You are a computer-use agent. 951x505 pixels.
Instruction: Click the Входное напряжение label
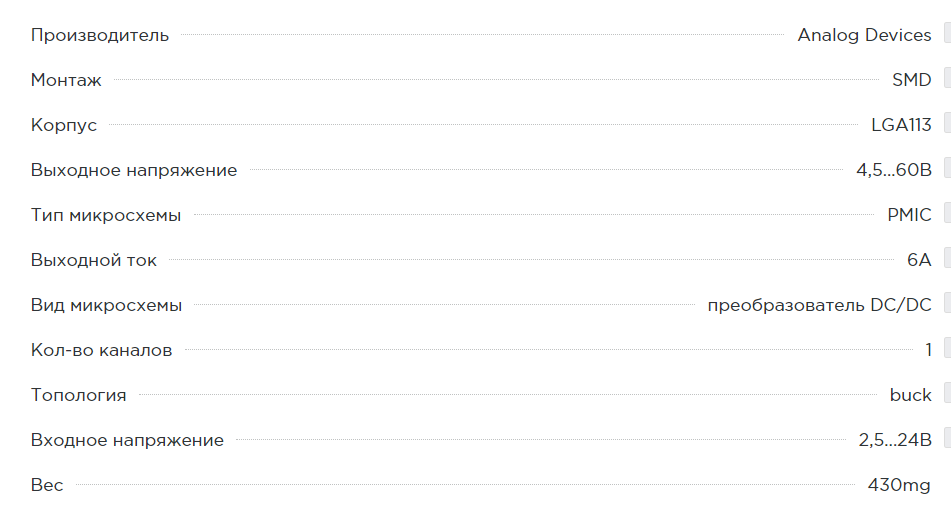point(127,440)
